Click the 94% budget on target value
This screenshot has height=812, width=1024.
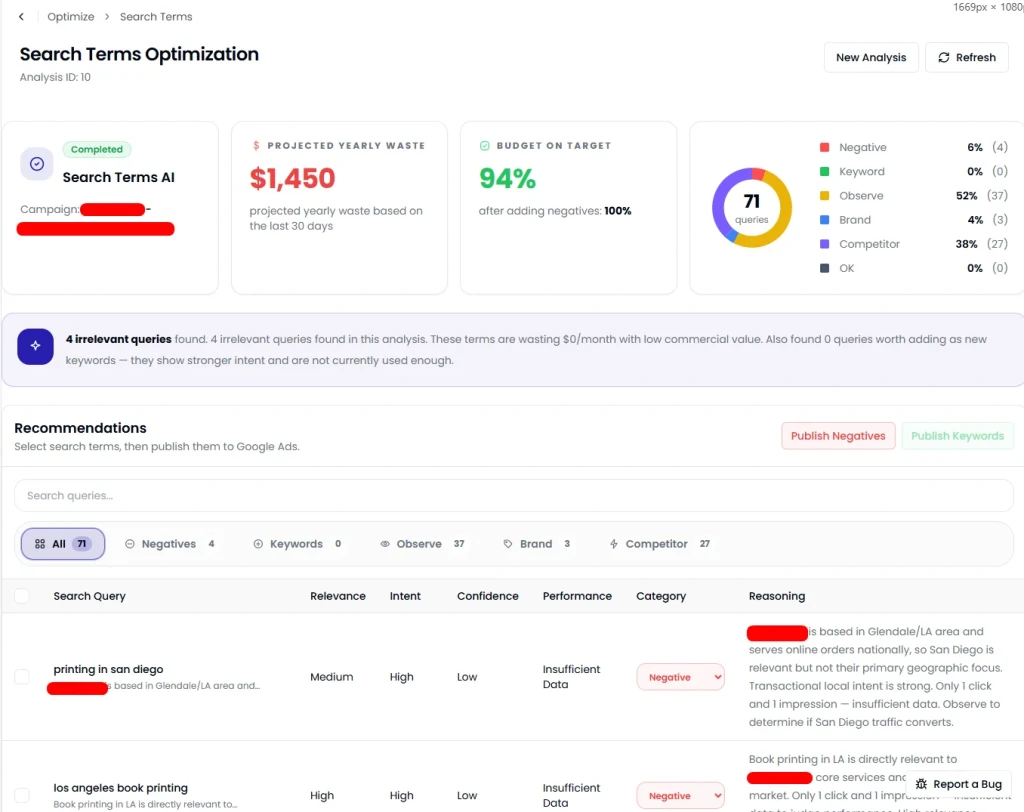[x=507, y=178]
